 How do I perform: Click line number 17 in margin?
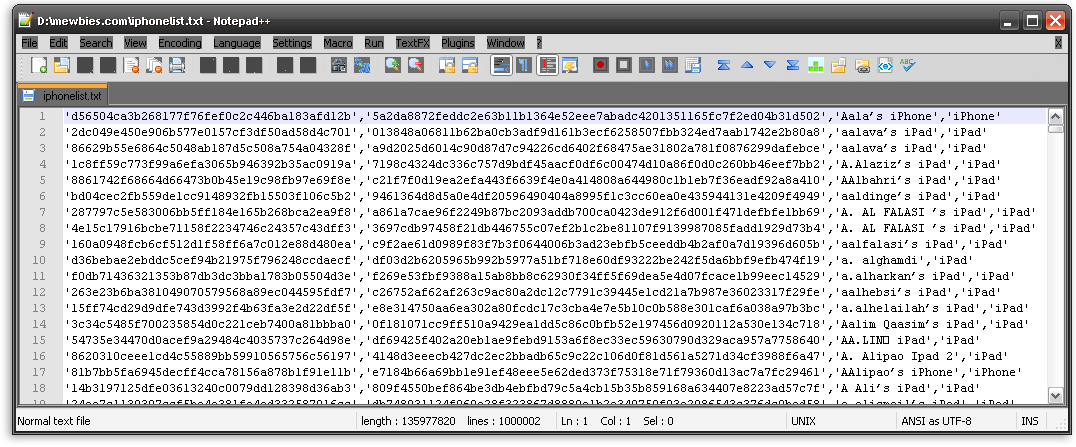pos(38,371)
